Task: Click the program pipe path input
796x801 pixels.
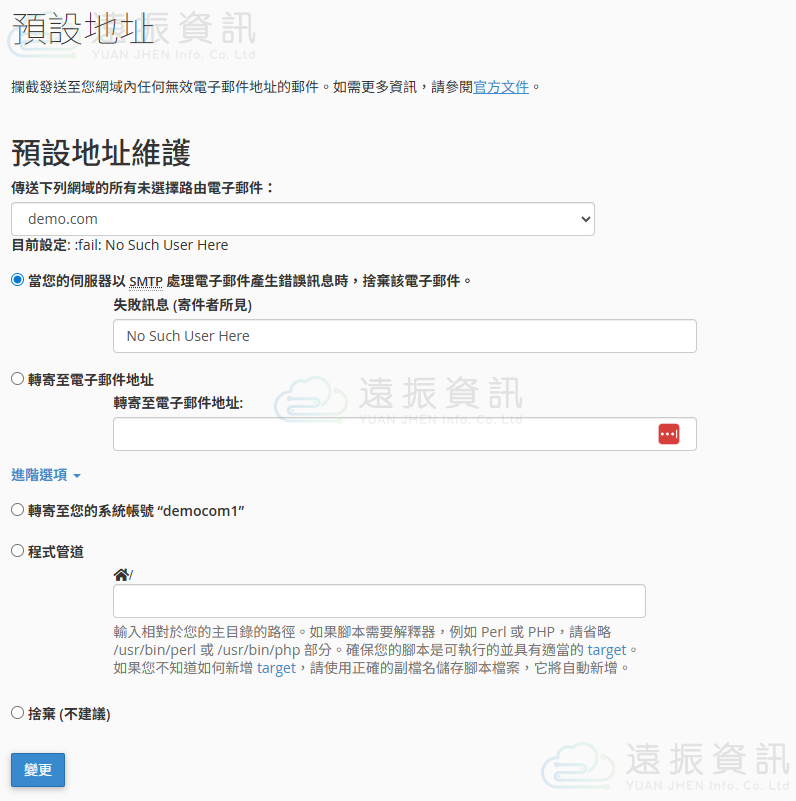Action: 379,601
